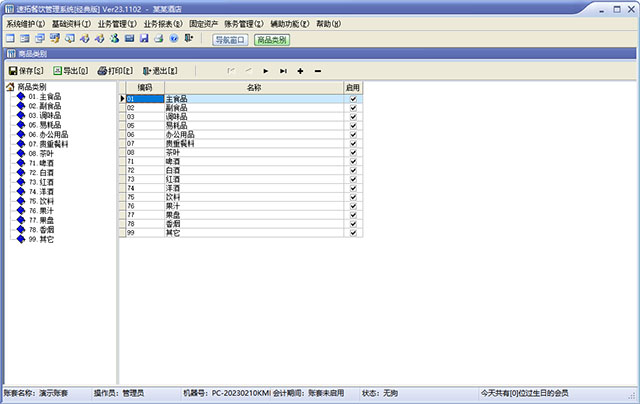640x404 pixels.
Task: Collapse the 商品类别 tree root node
Action: (x=11, y=88)
